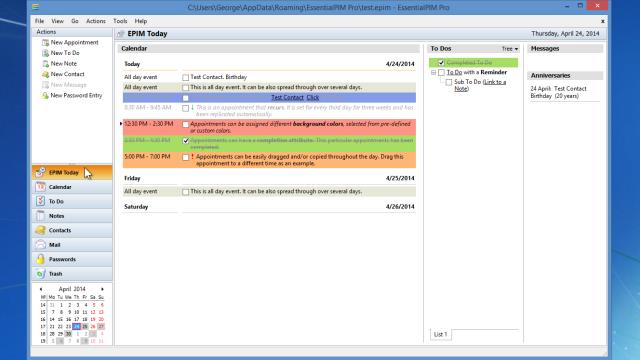
Task: Click the New Appointment icon
Action: coord(45,42)
